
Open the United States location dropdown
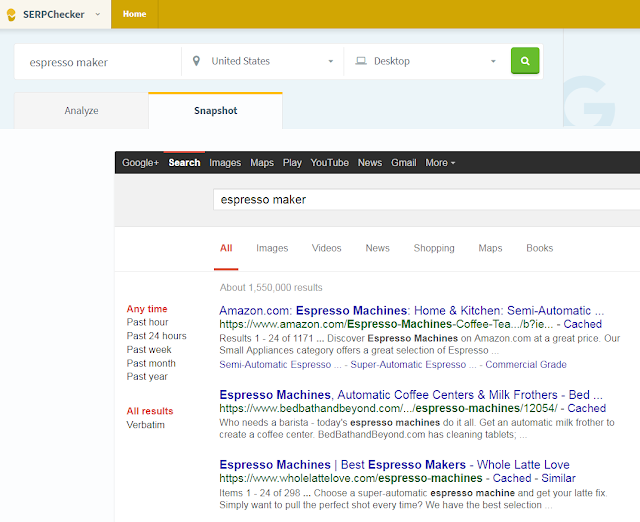(262, 61)
